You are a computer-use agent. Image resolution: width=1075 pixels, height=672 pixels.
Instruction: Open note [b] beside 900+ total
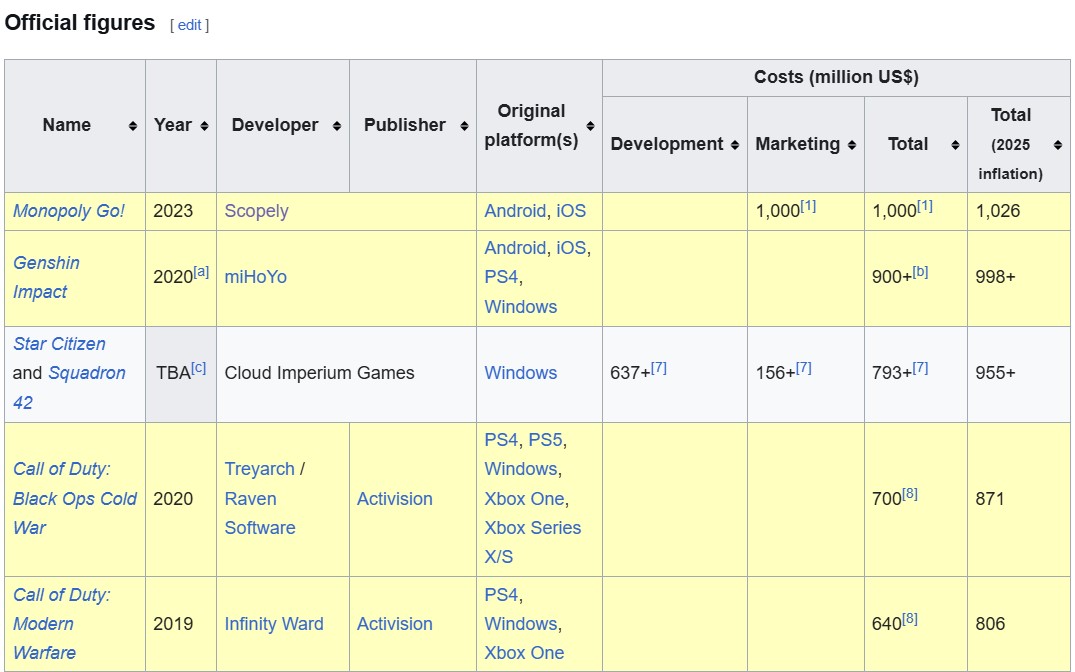pyautogui.click(x=921, y=272)
